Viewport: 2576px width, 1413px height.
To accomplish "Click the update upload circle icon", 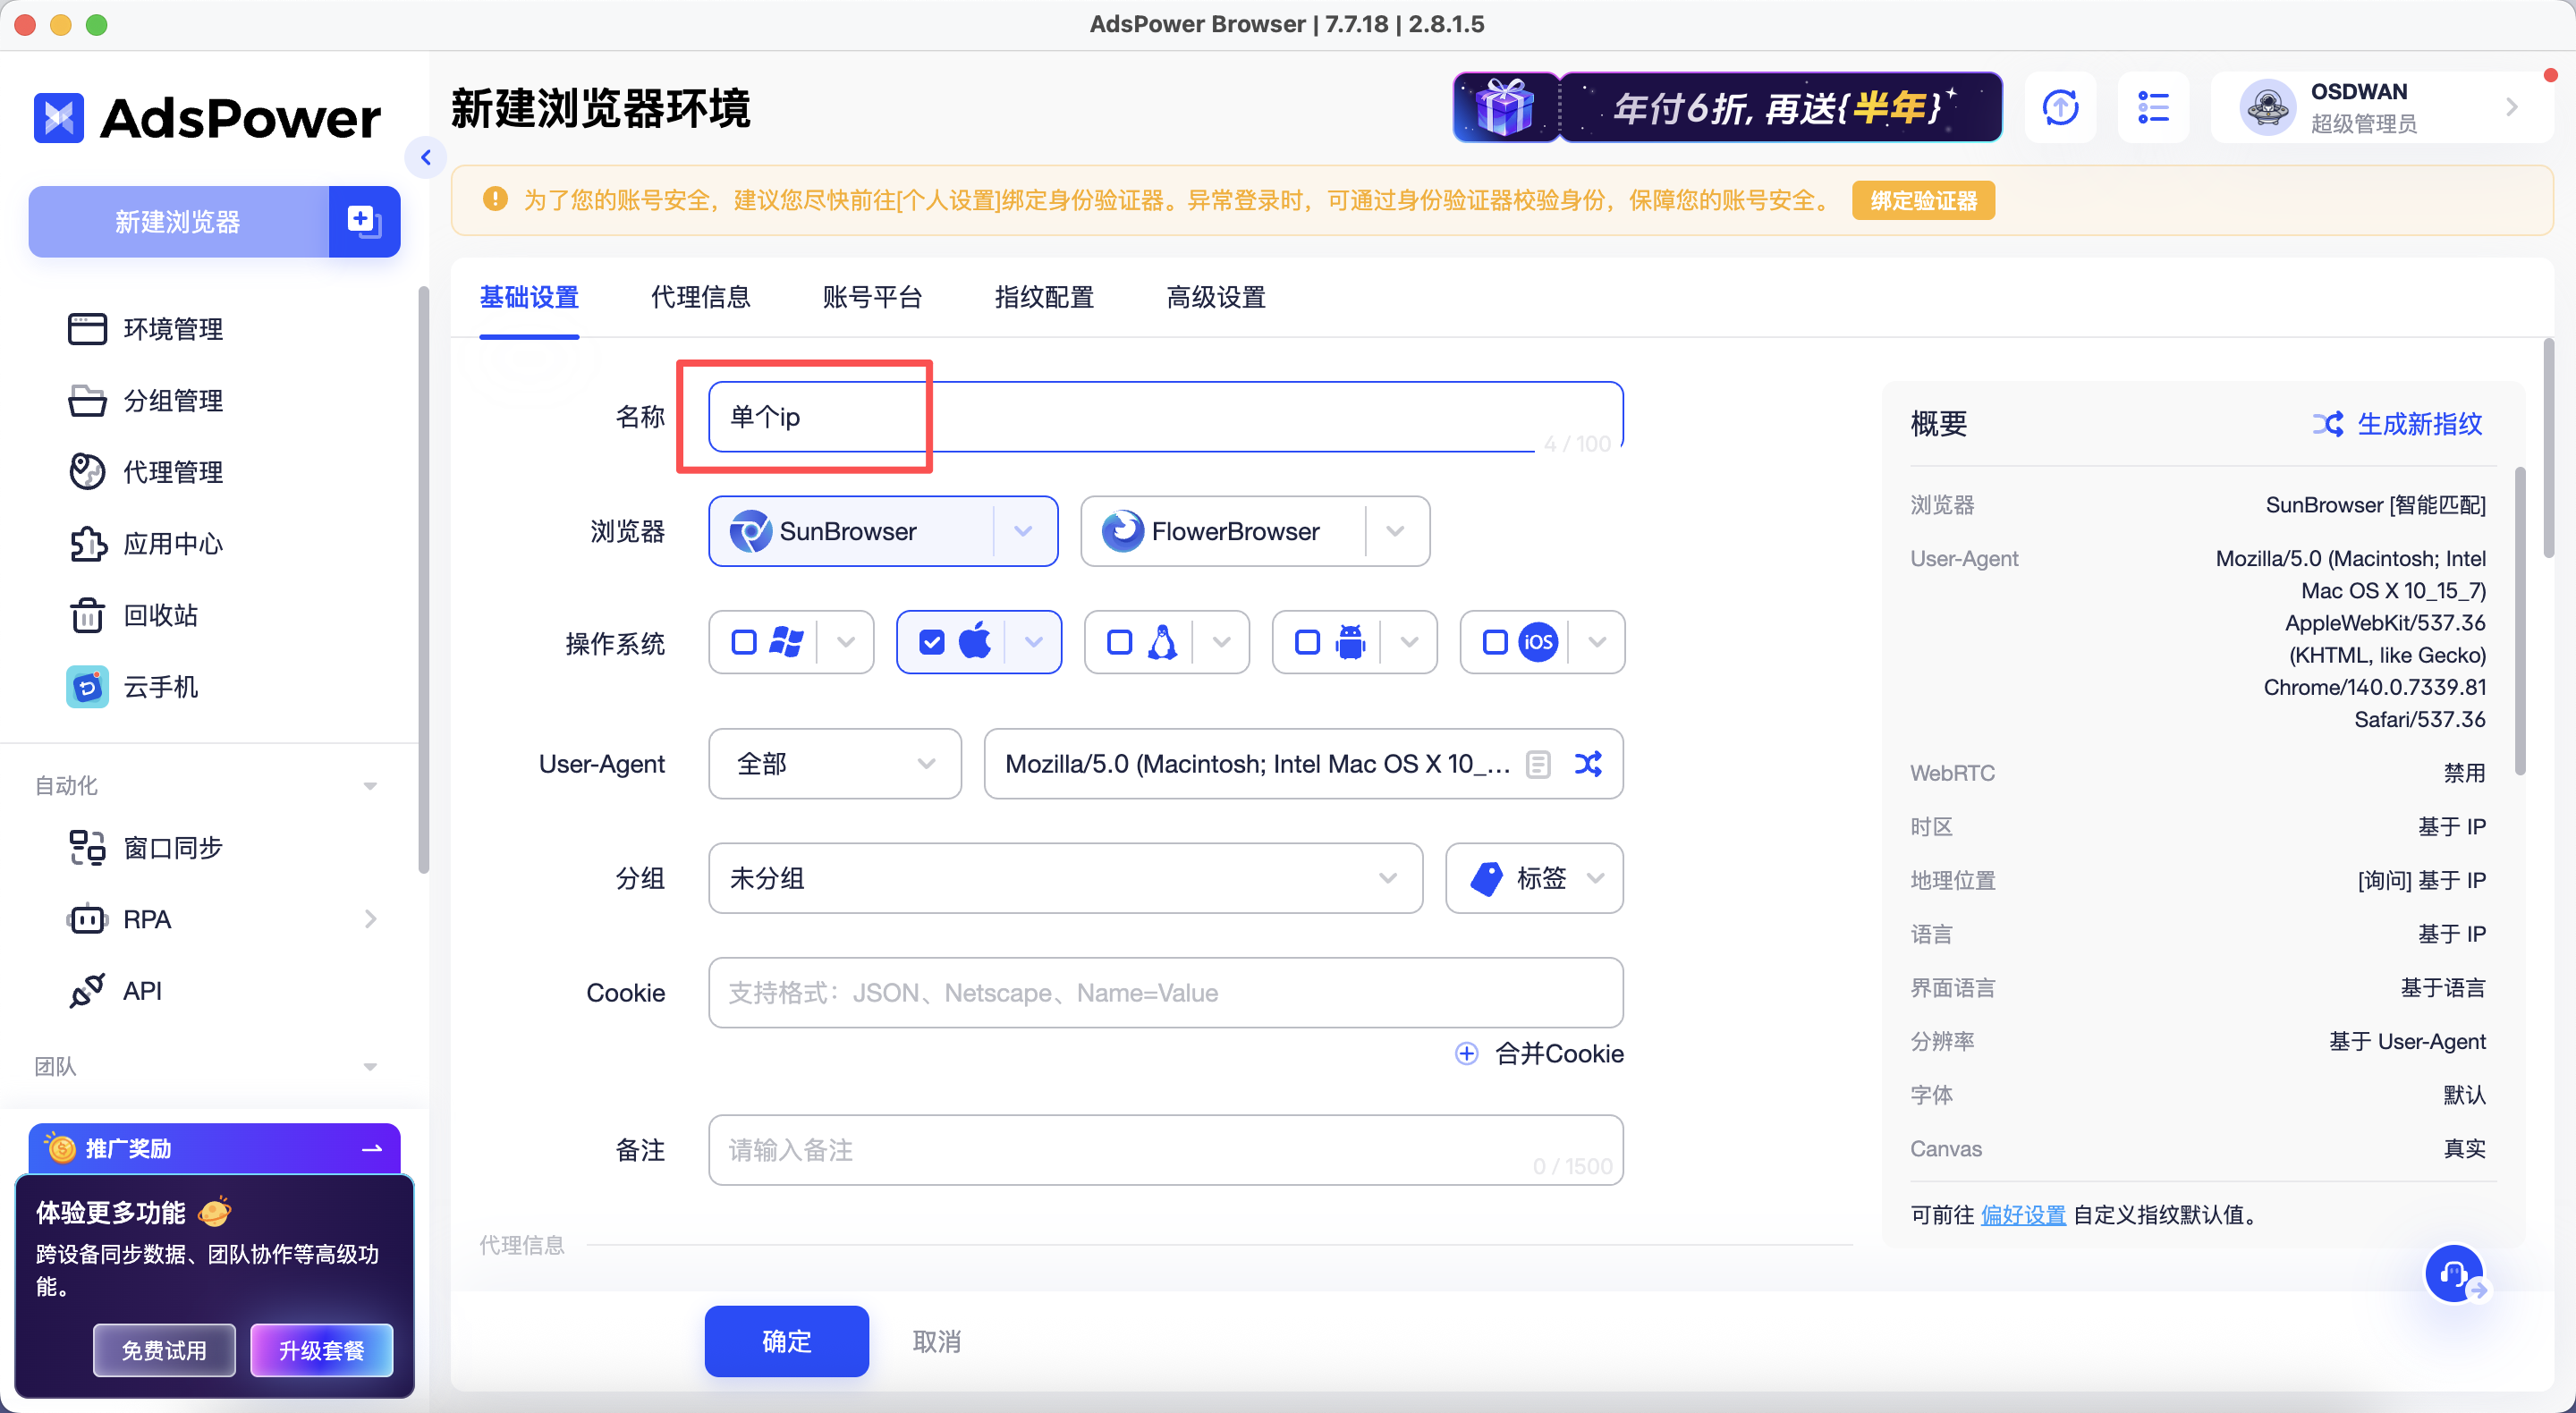I will pyautogui.click(x=2060, y=107).
